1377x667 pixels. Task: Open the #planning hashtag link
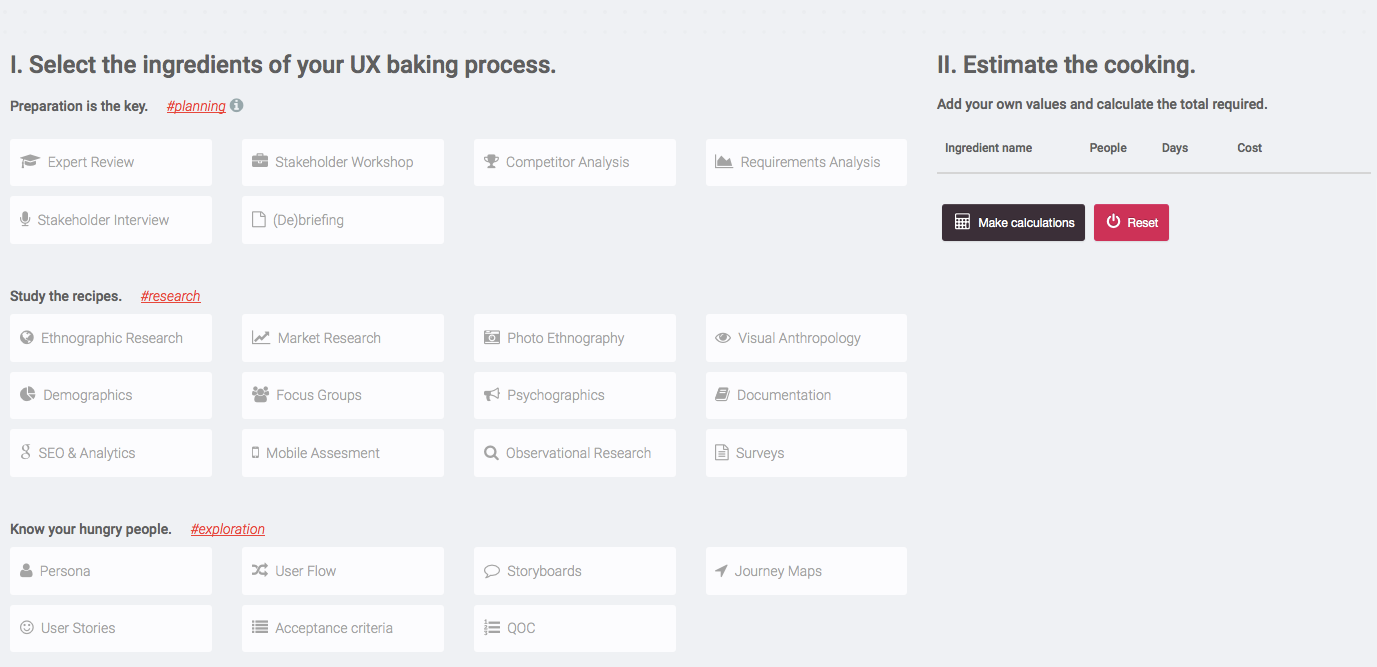point(196,106)
